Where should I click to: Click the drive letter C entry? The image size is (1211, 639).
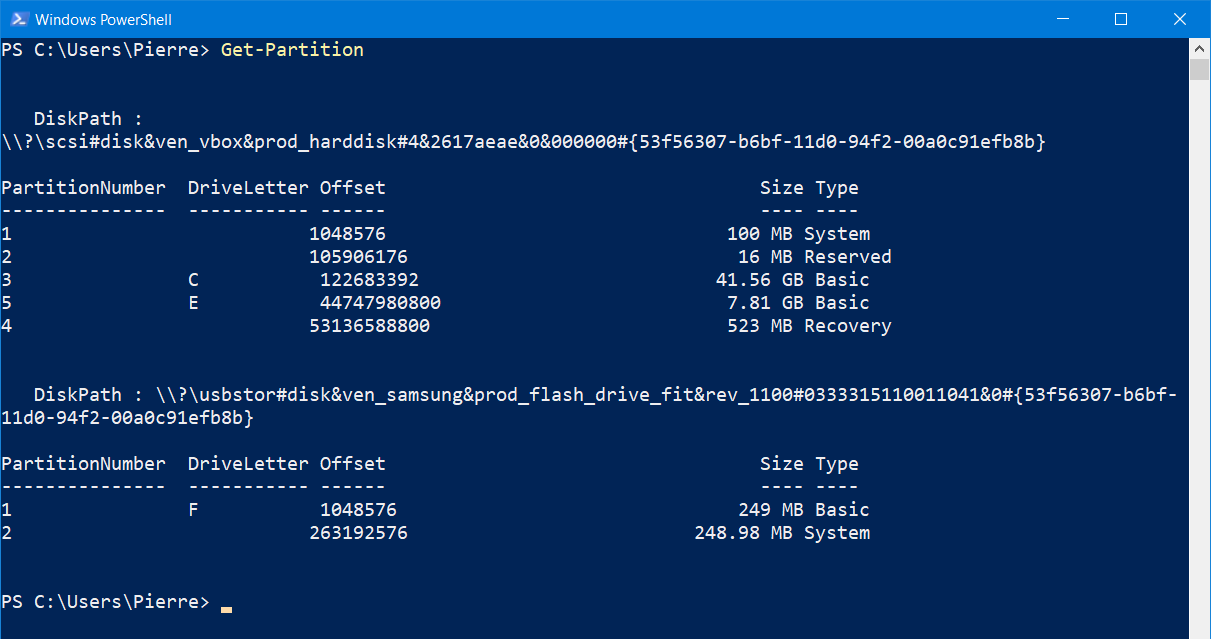tap(193, 280)
